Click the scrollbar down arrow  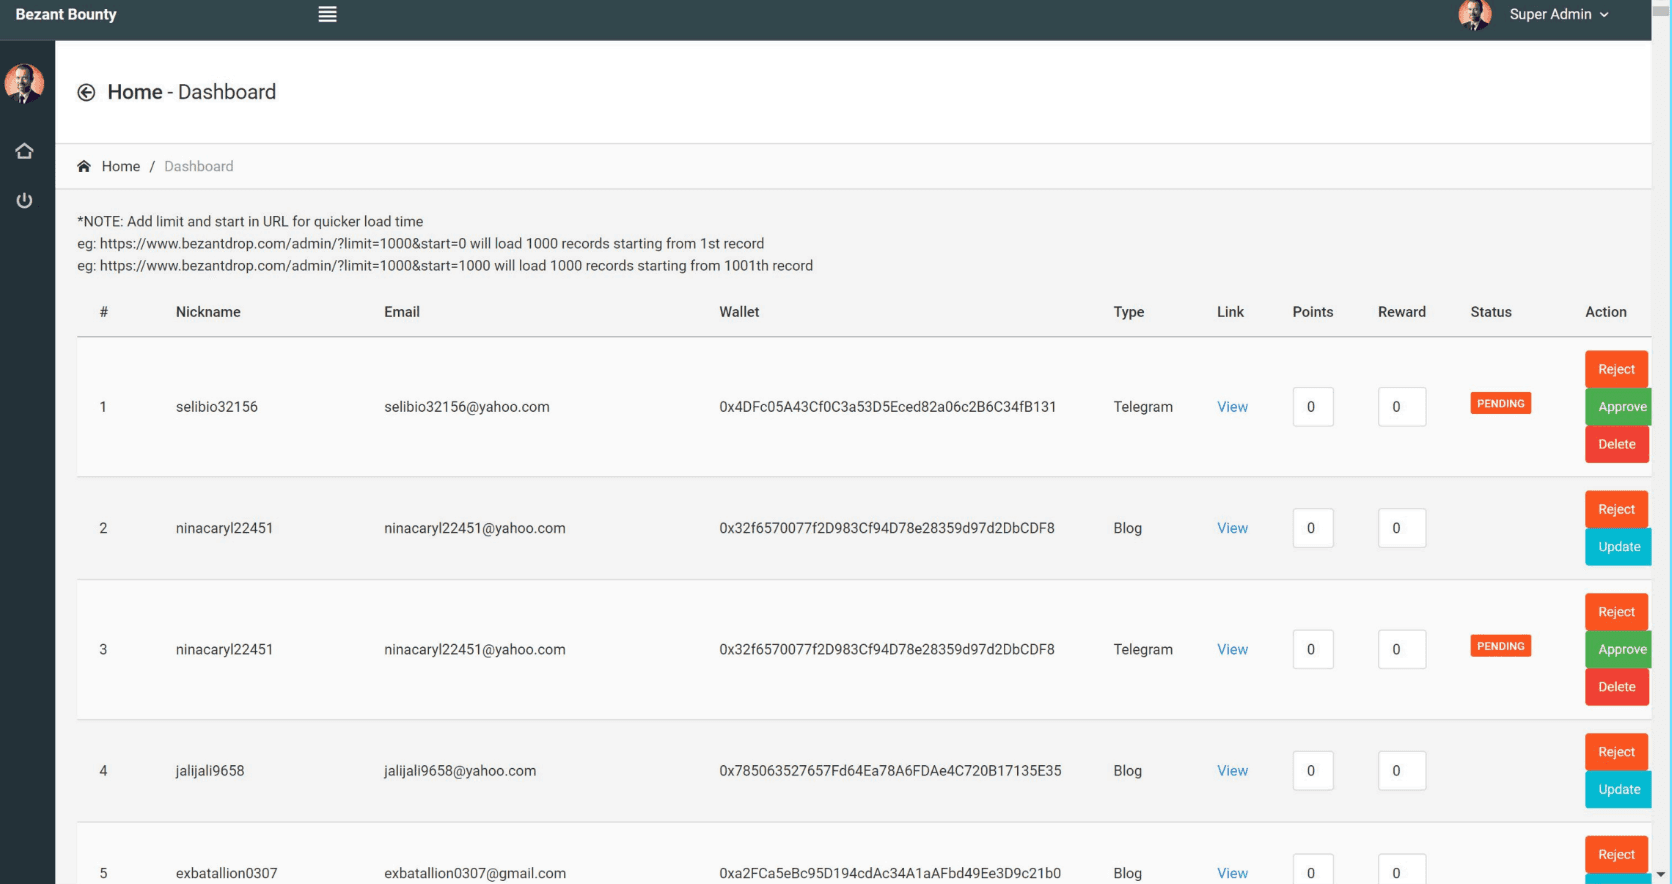point(1661,875)
